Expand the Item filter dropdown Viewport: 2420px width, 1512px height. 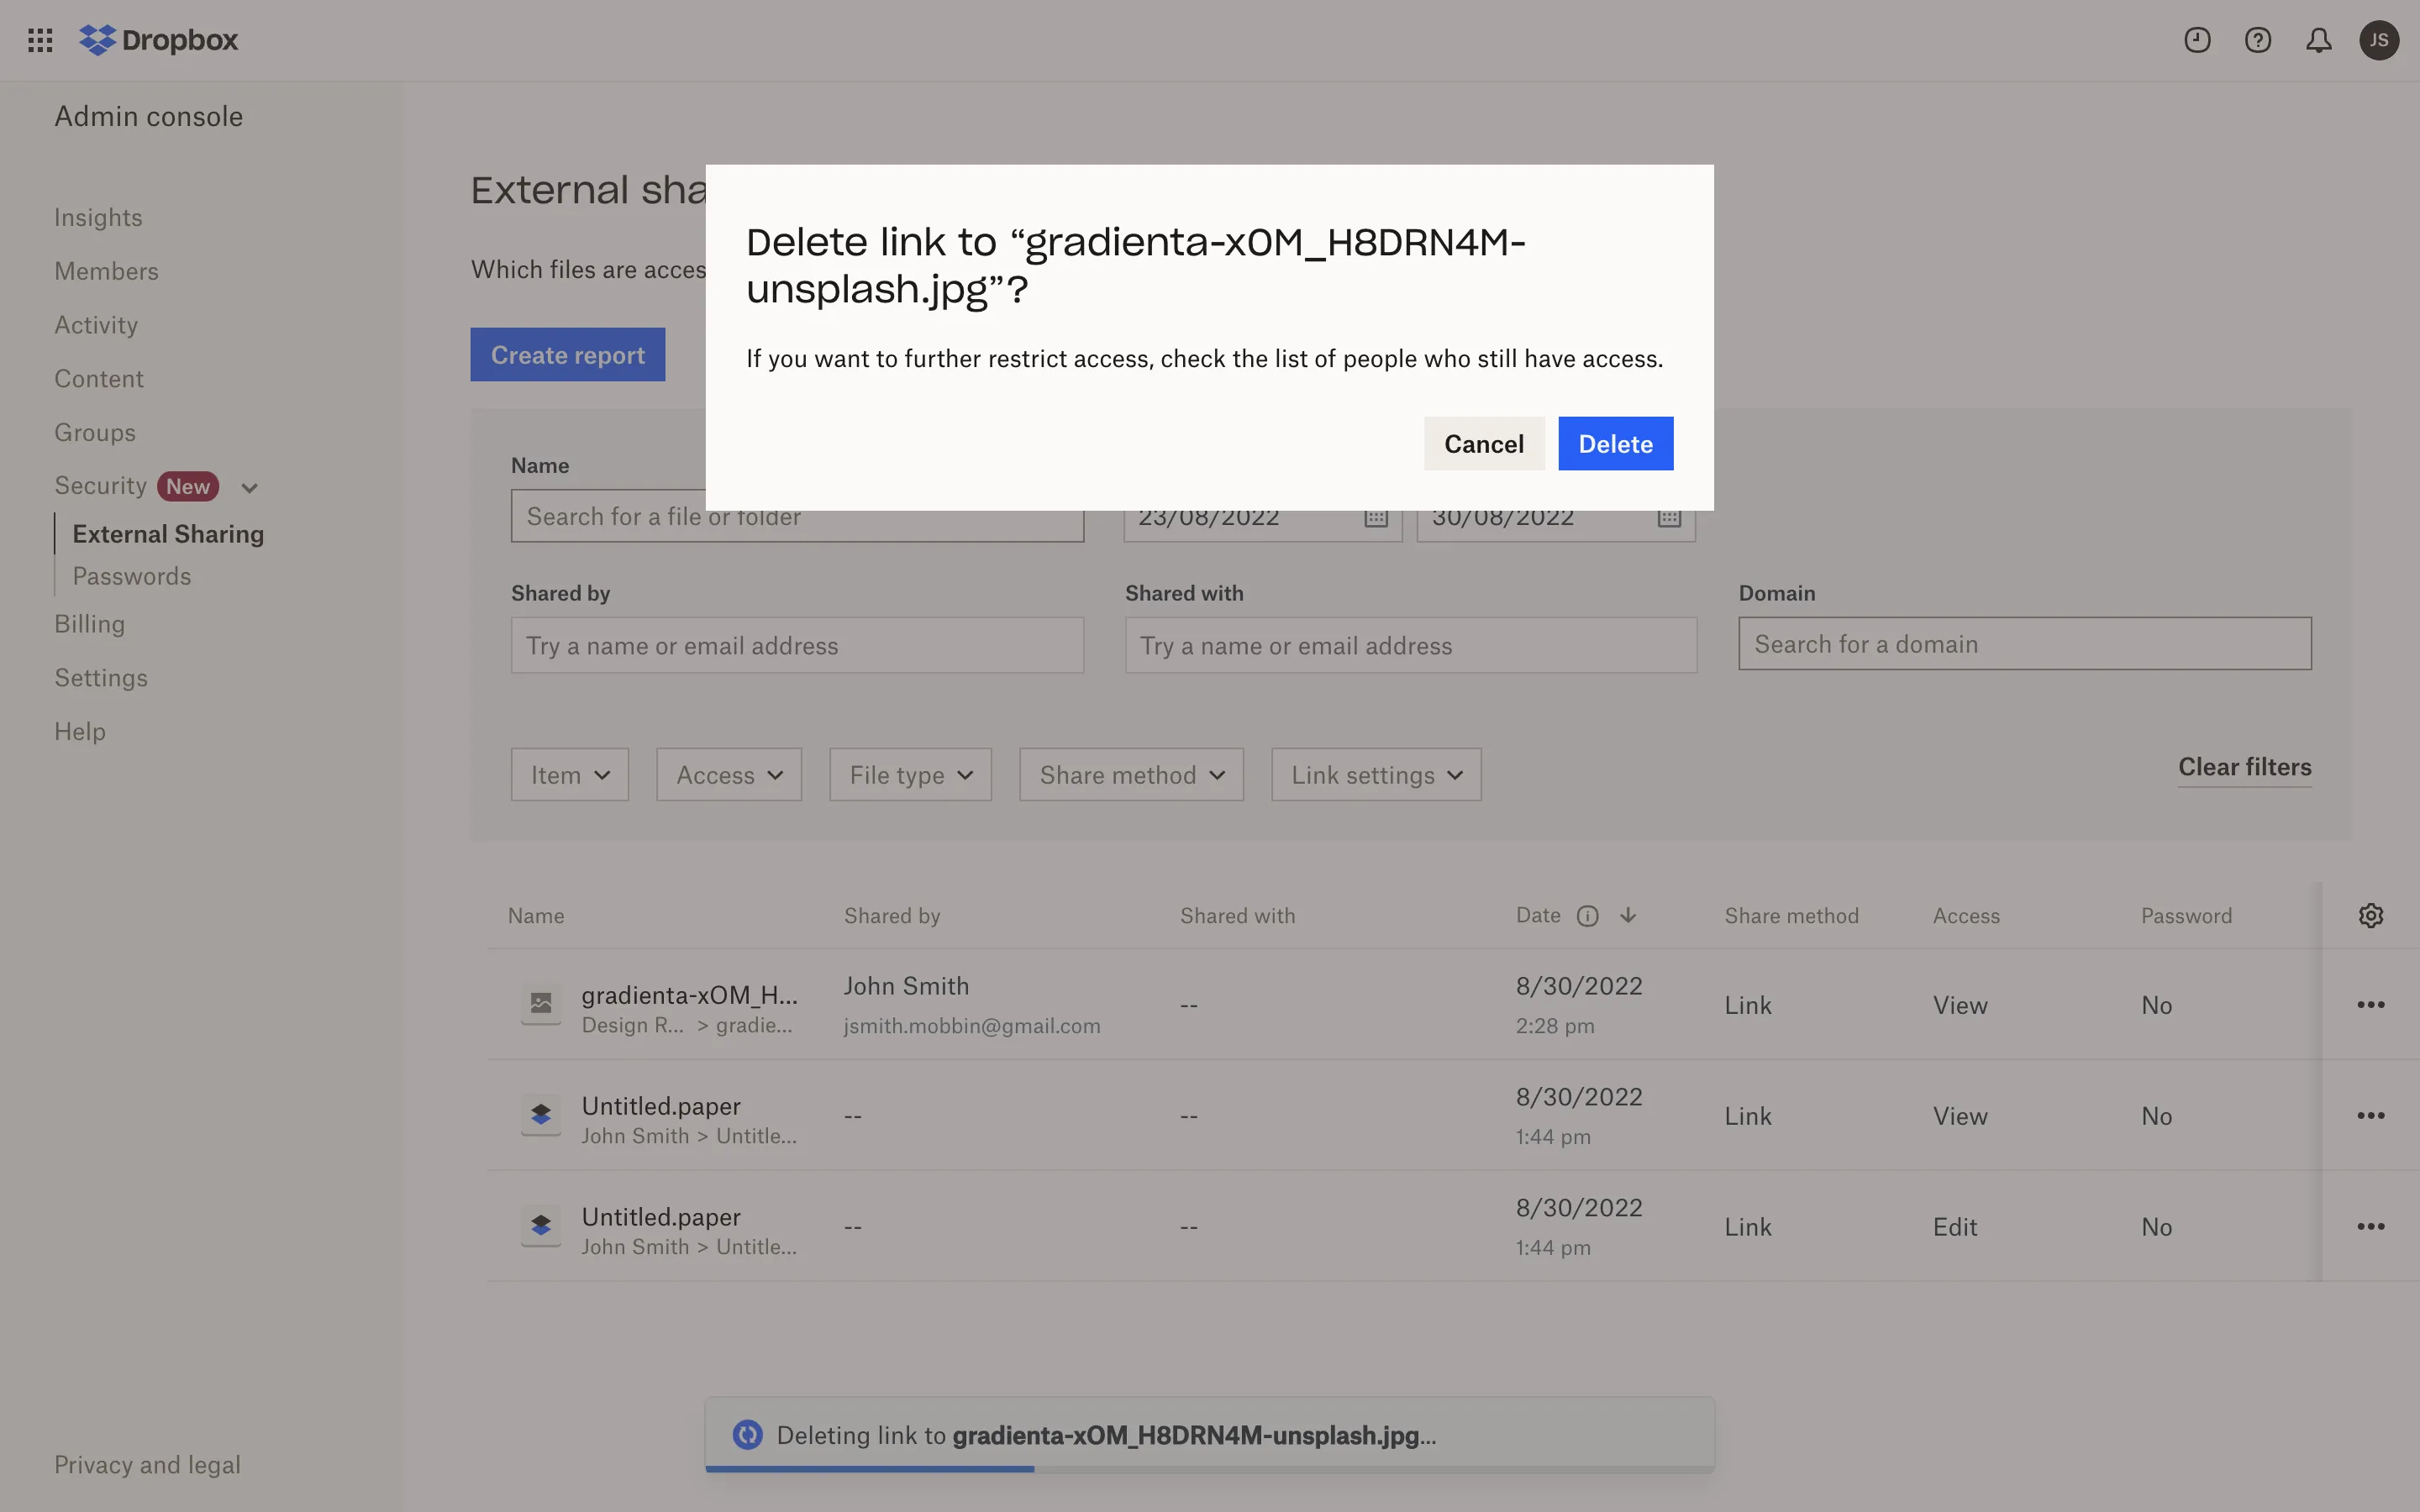pos(569,775)
